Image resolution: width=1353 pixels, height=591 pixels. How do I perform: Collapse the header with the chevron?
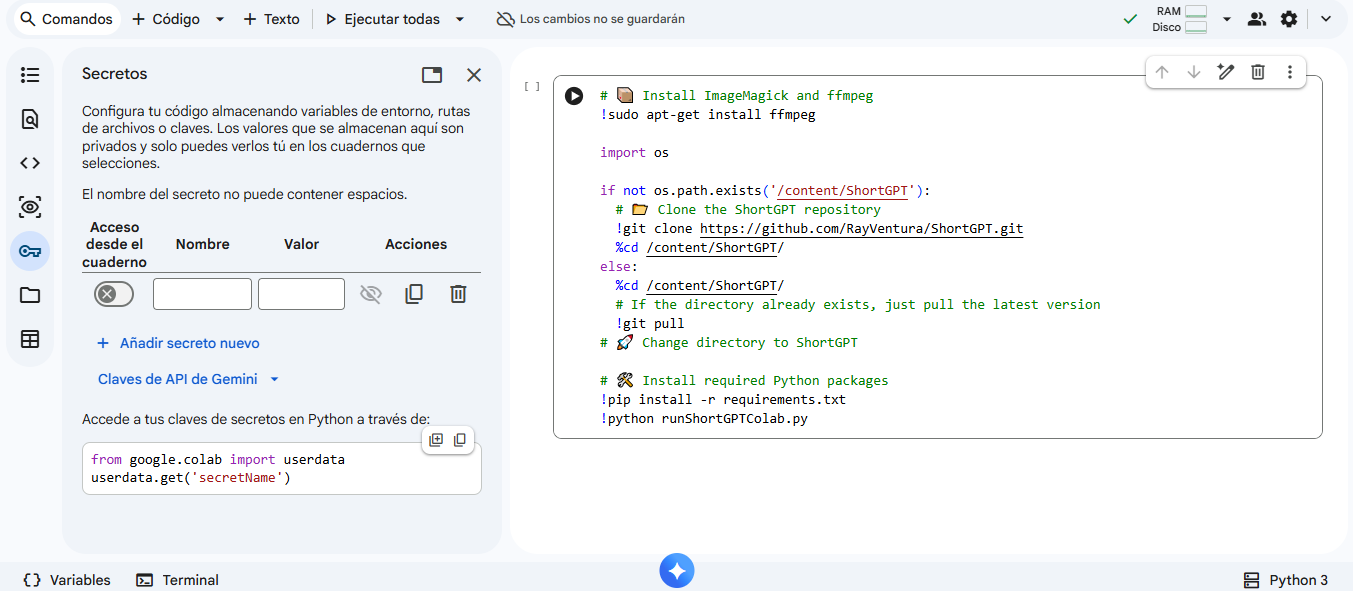click(x=1326, y=19)
